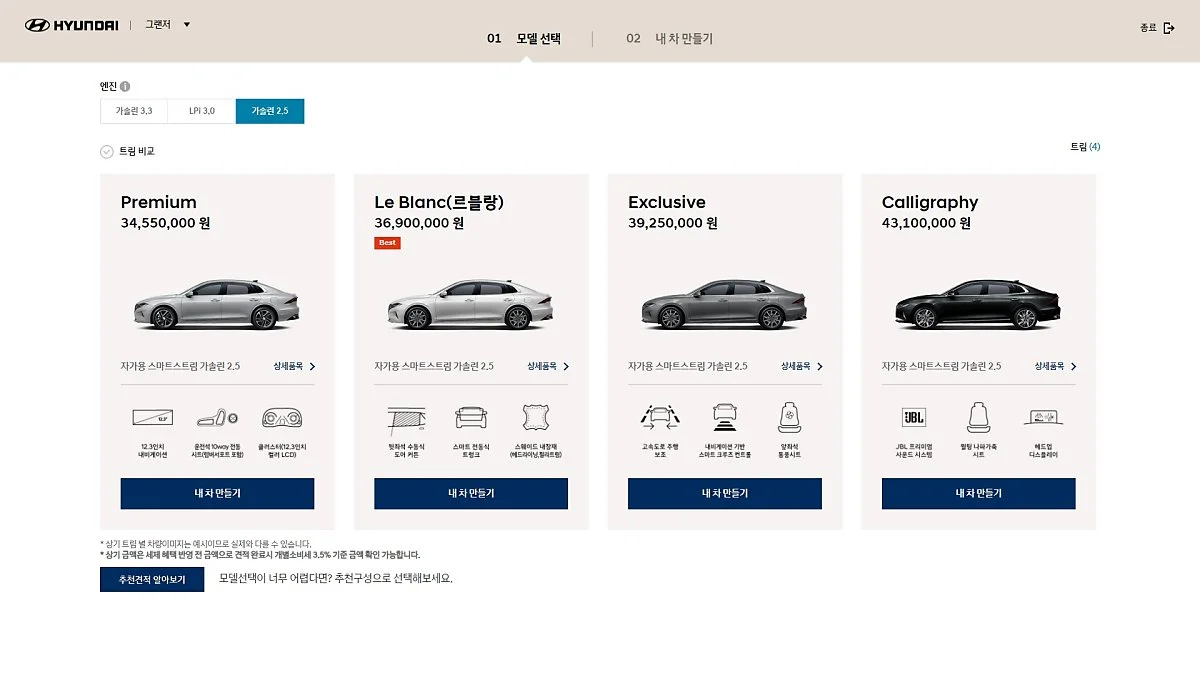This screenshot has height=675, width=1200.
Task: Click the 운전석 10way 전동 시트 icon
Action: coord(217,418)
